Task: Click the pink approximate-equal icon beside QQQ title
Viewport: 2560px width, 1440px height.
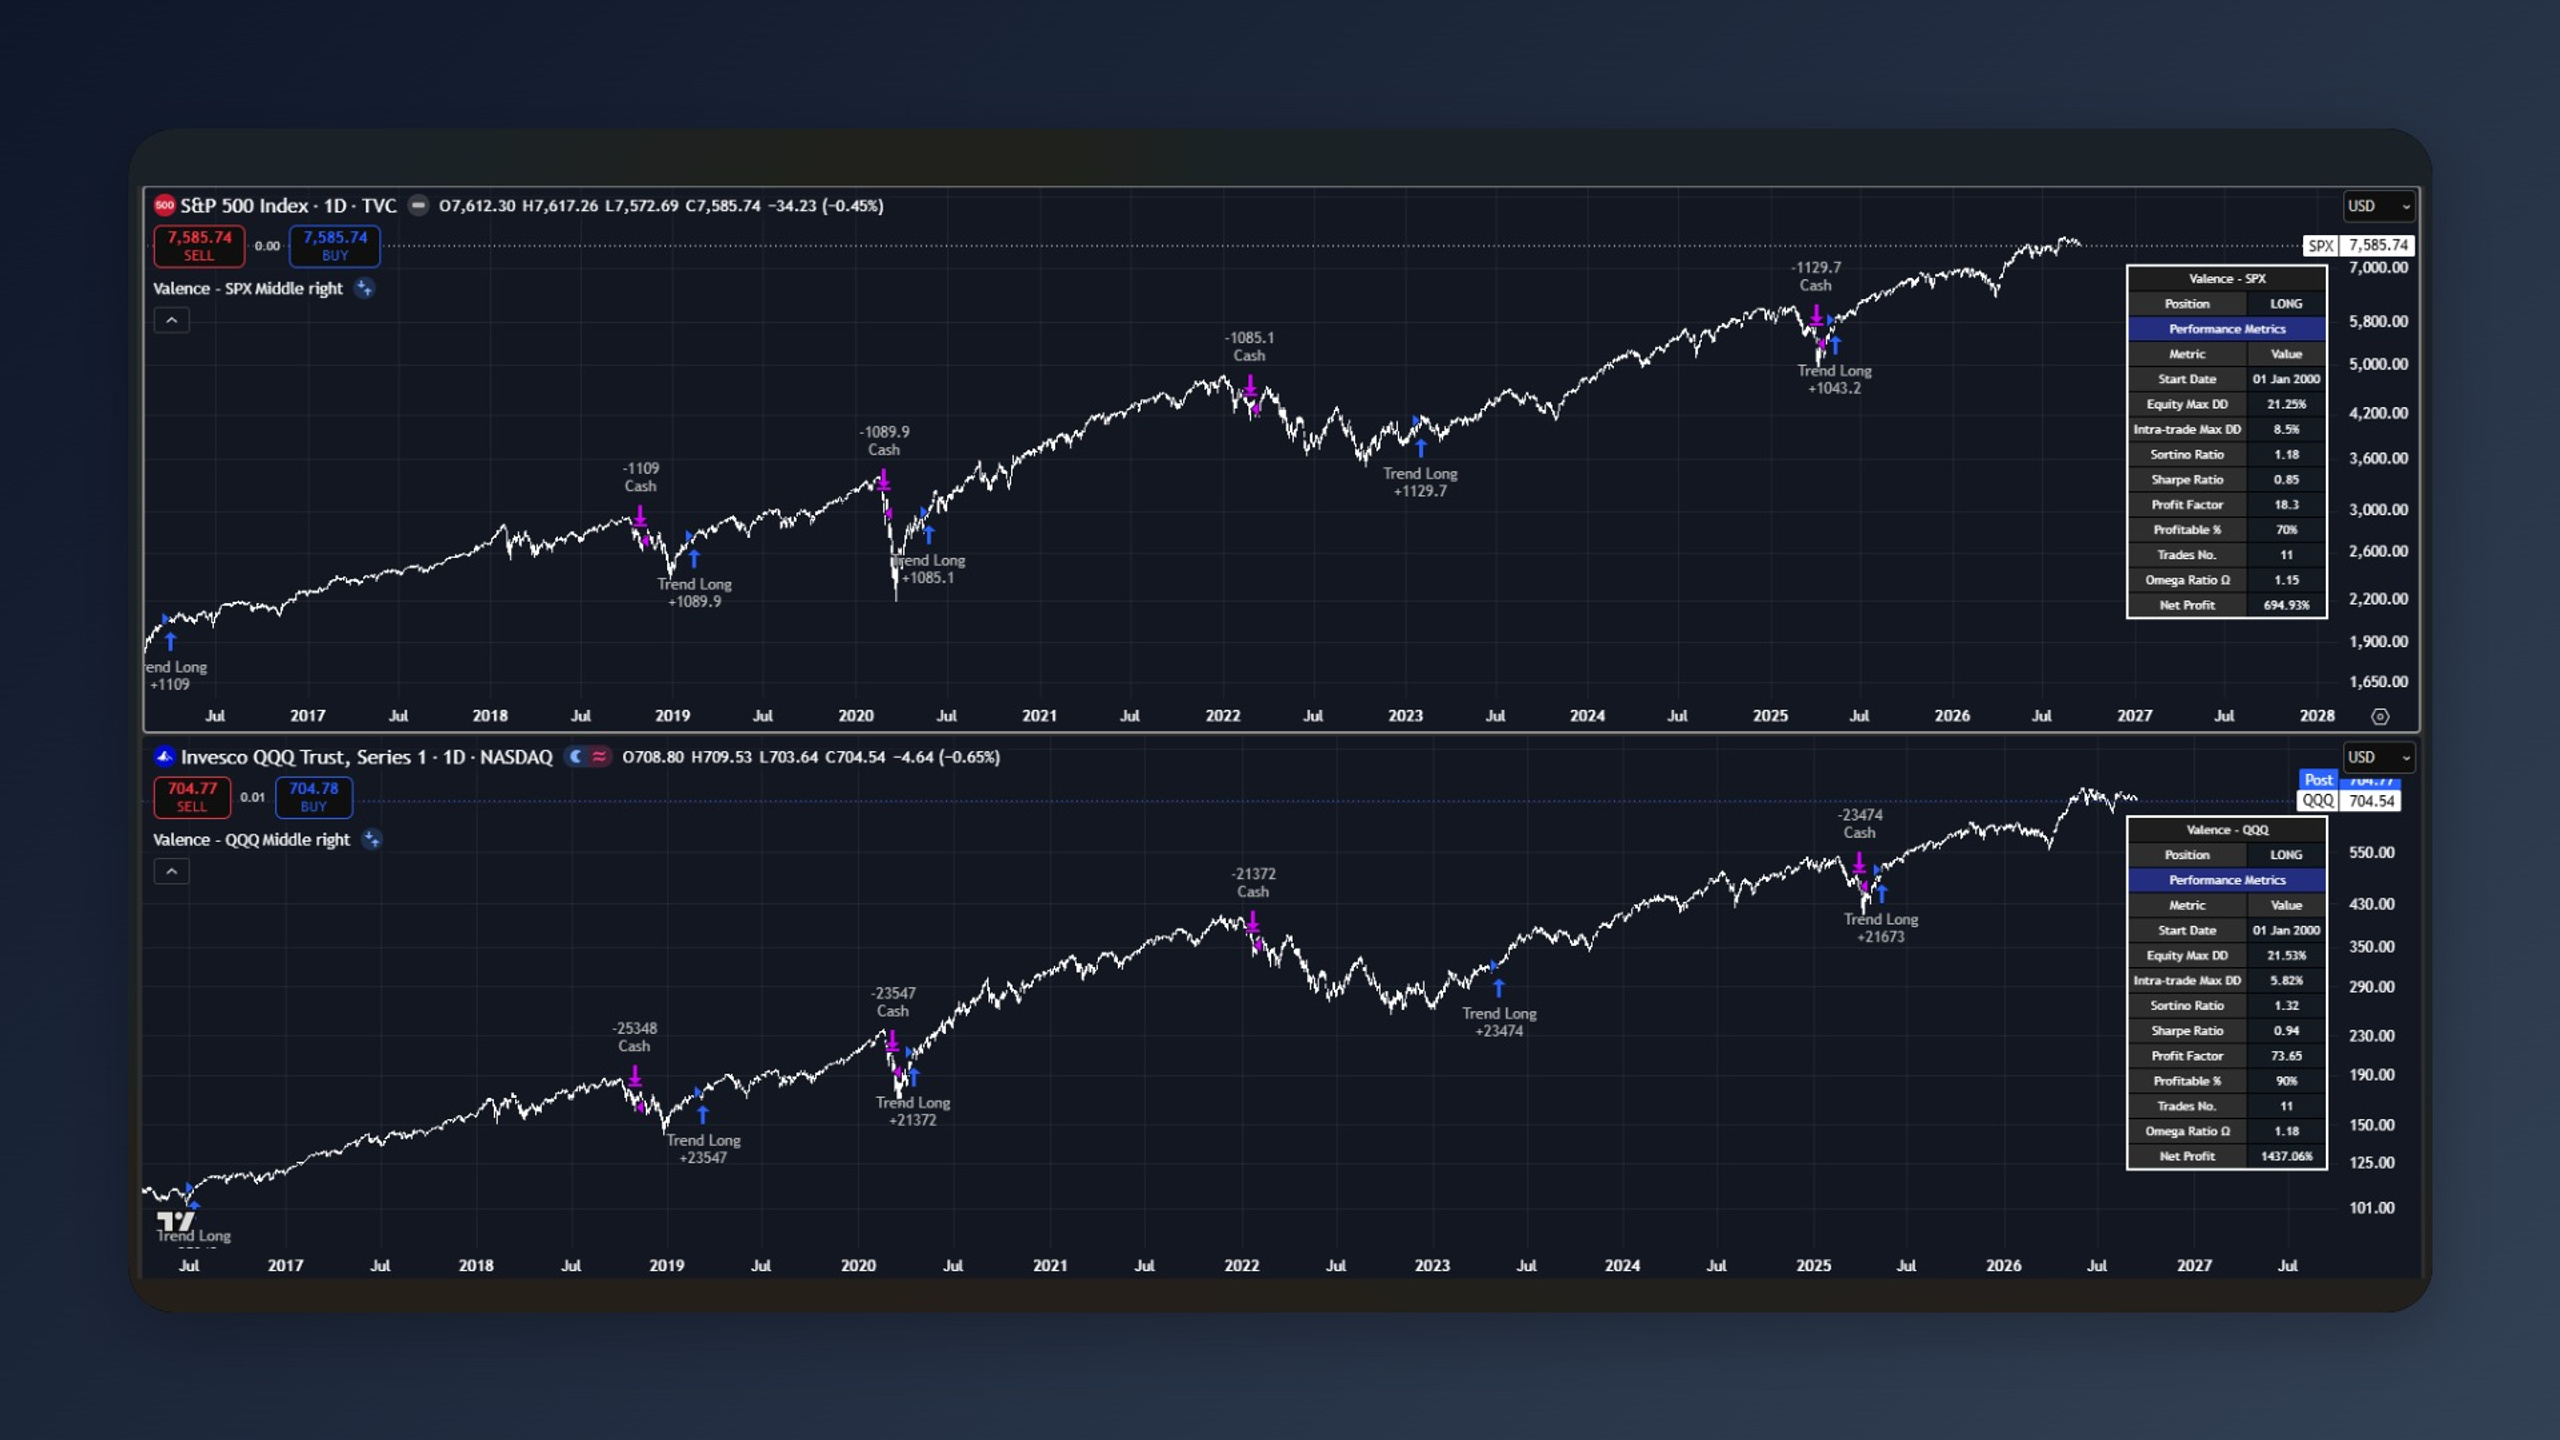Action: point(599,756)
